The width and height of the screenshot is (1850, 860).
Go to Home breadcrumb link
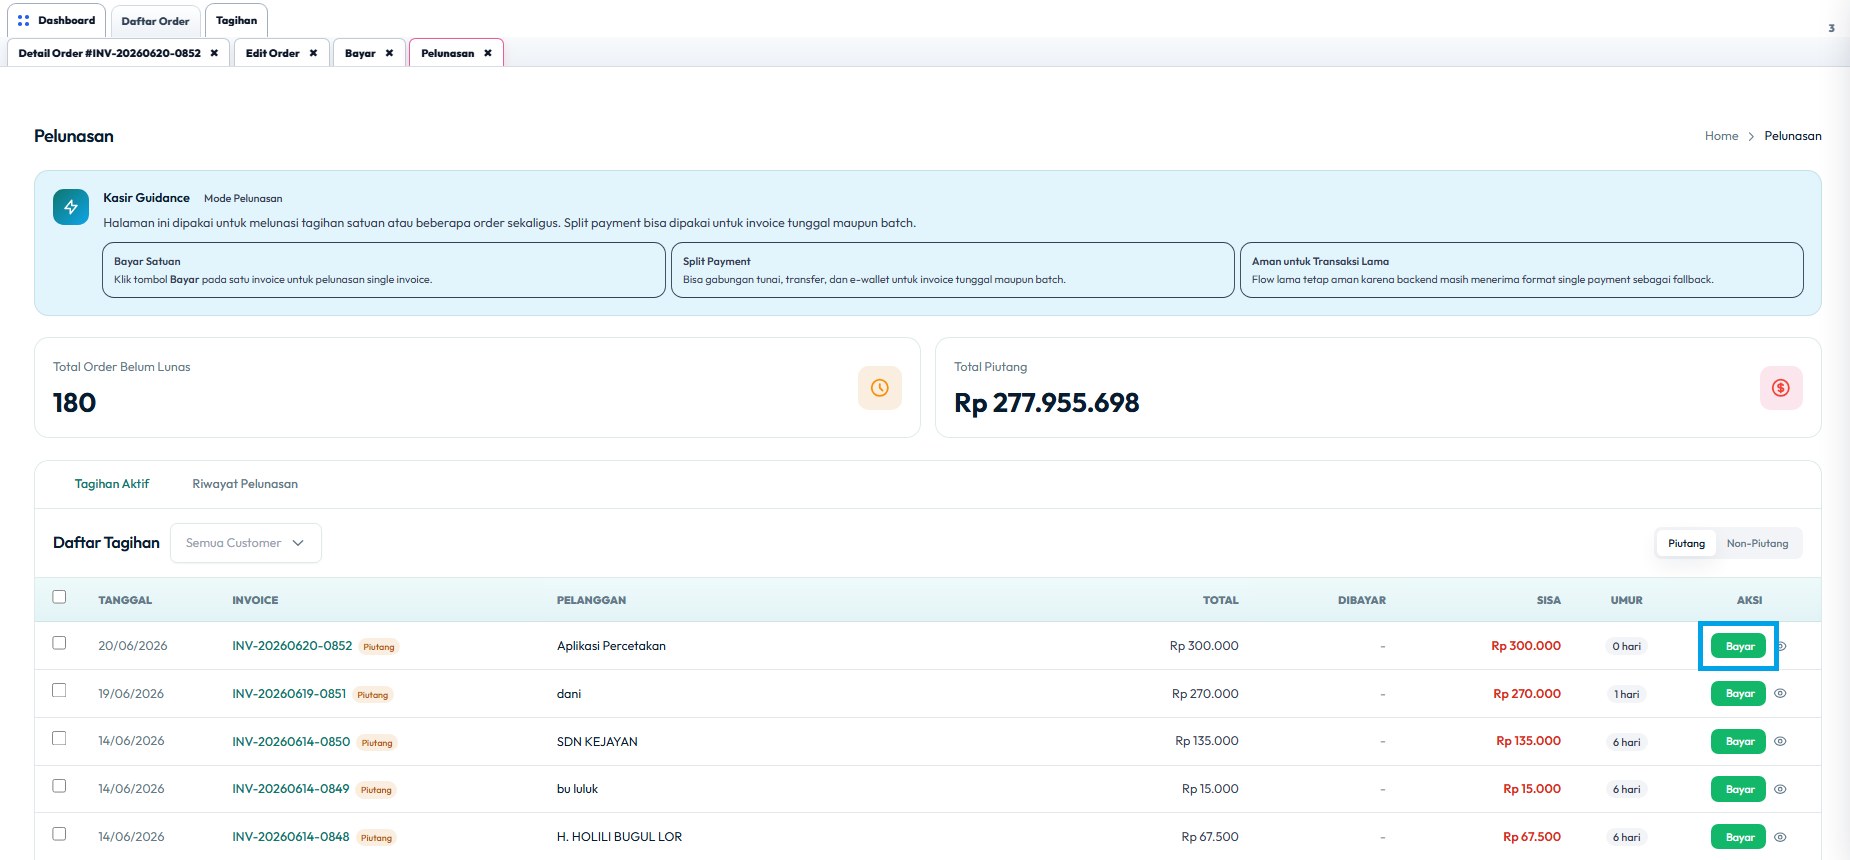coord(1721,136)
